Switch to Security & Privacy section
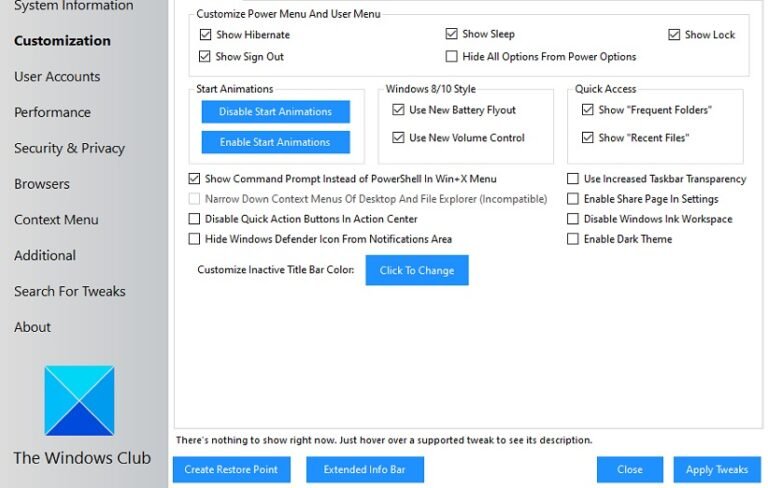768x488 pixels. (69, 149)
